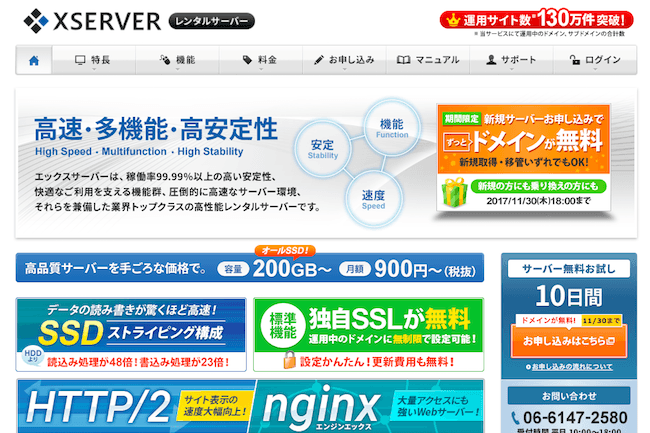Open the 独自SSLが無料 banner

[x=369, y=334]
